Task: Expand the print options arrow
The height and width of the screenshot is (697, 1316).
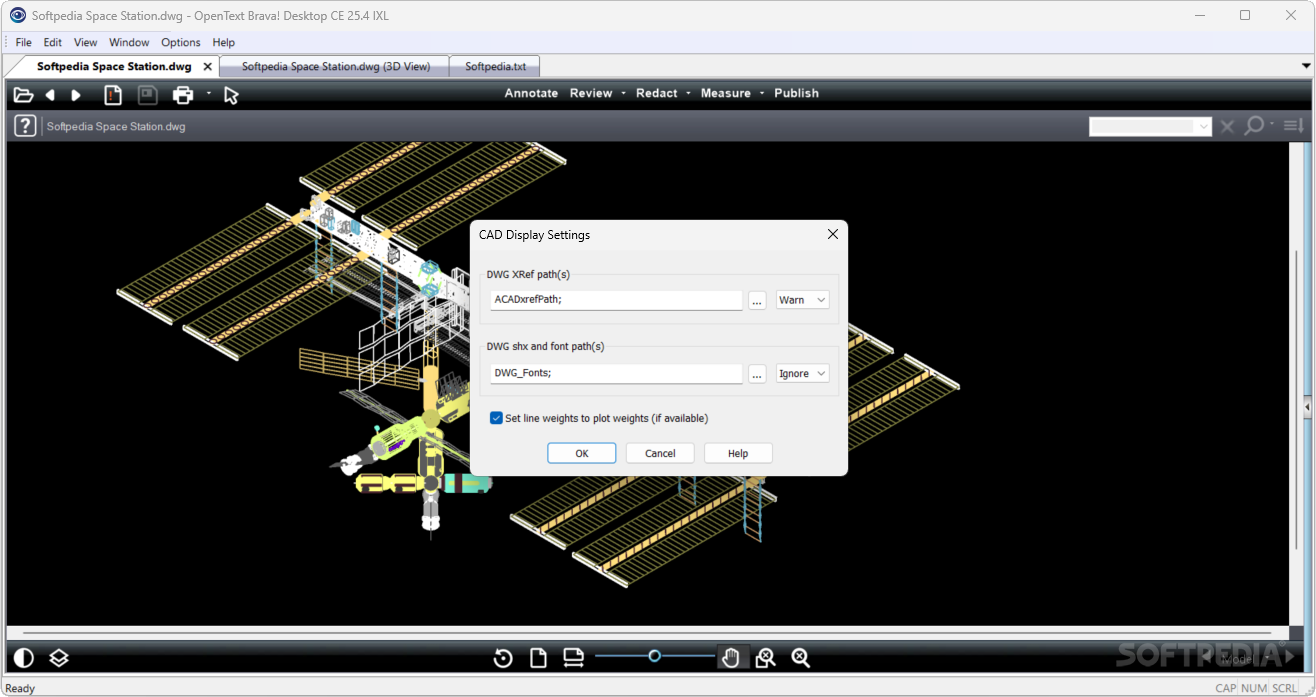Action: click(209, 93)
